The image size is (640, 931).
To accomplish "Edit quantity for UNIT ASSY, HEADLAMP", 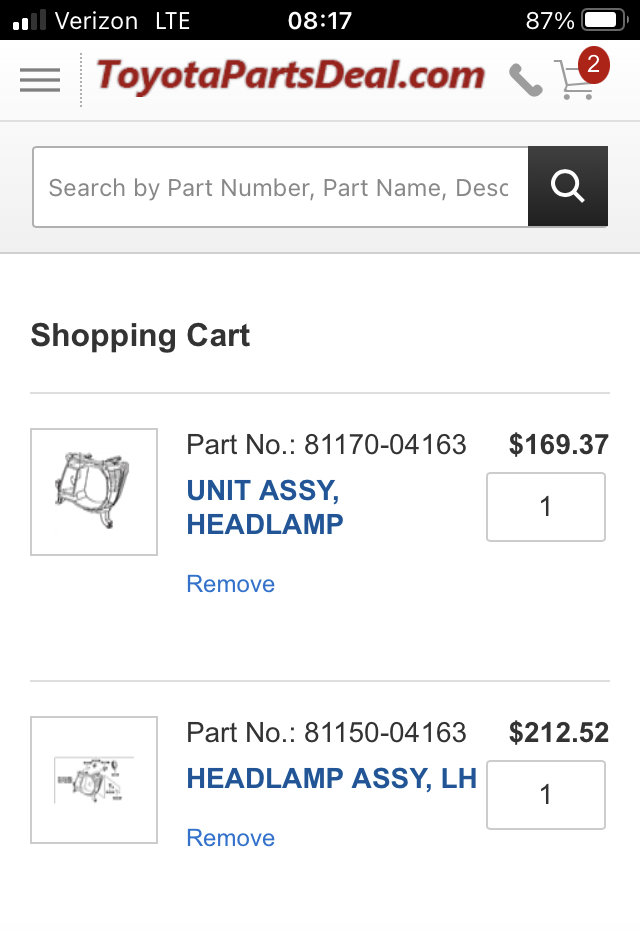I will click(546, 506).
